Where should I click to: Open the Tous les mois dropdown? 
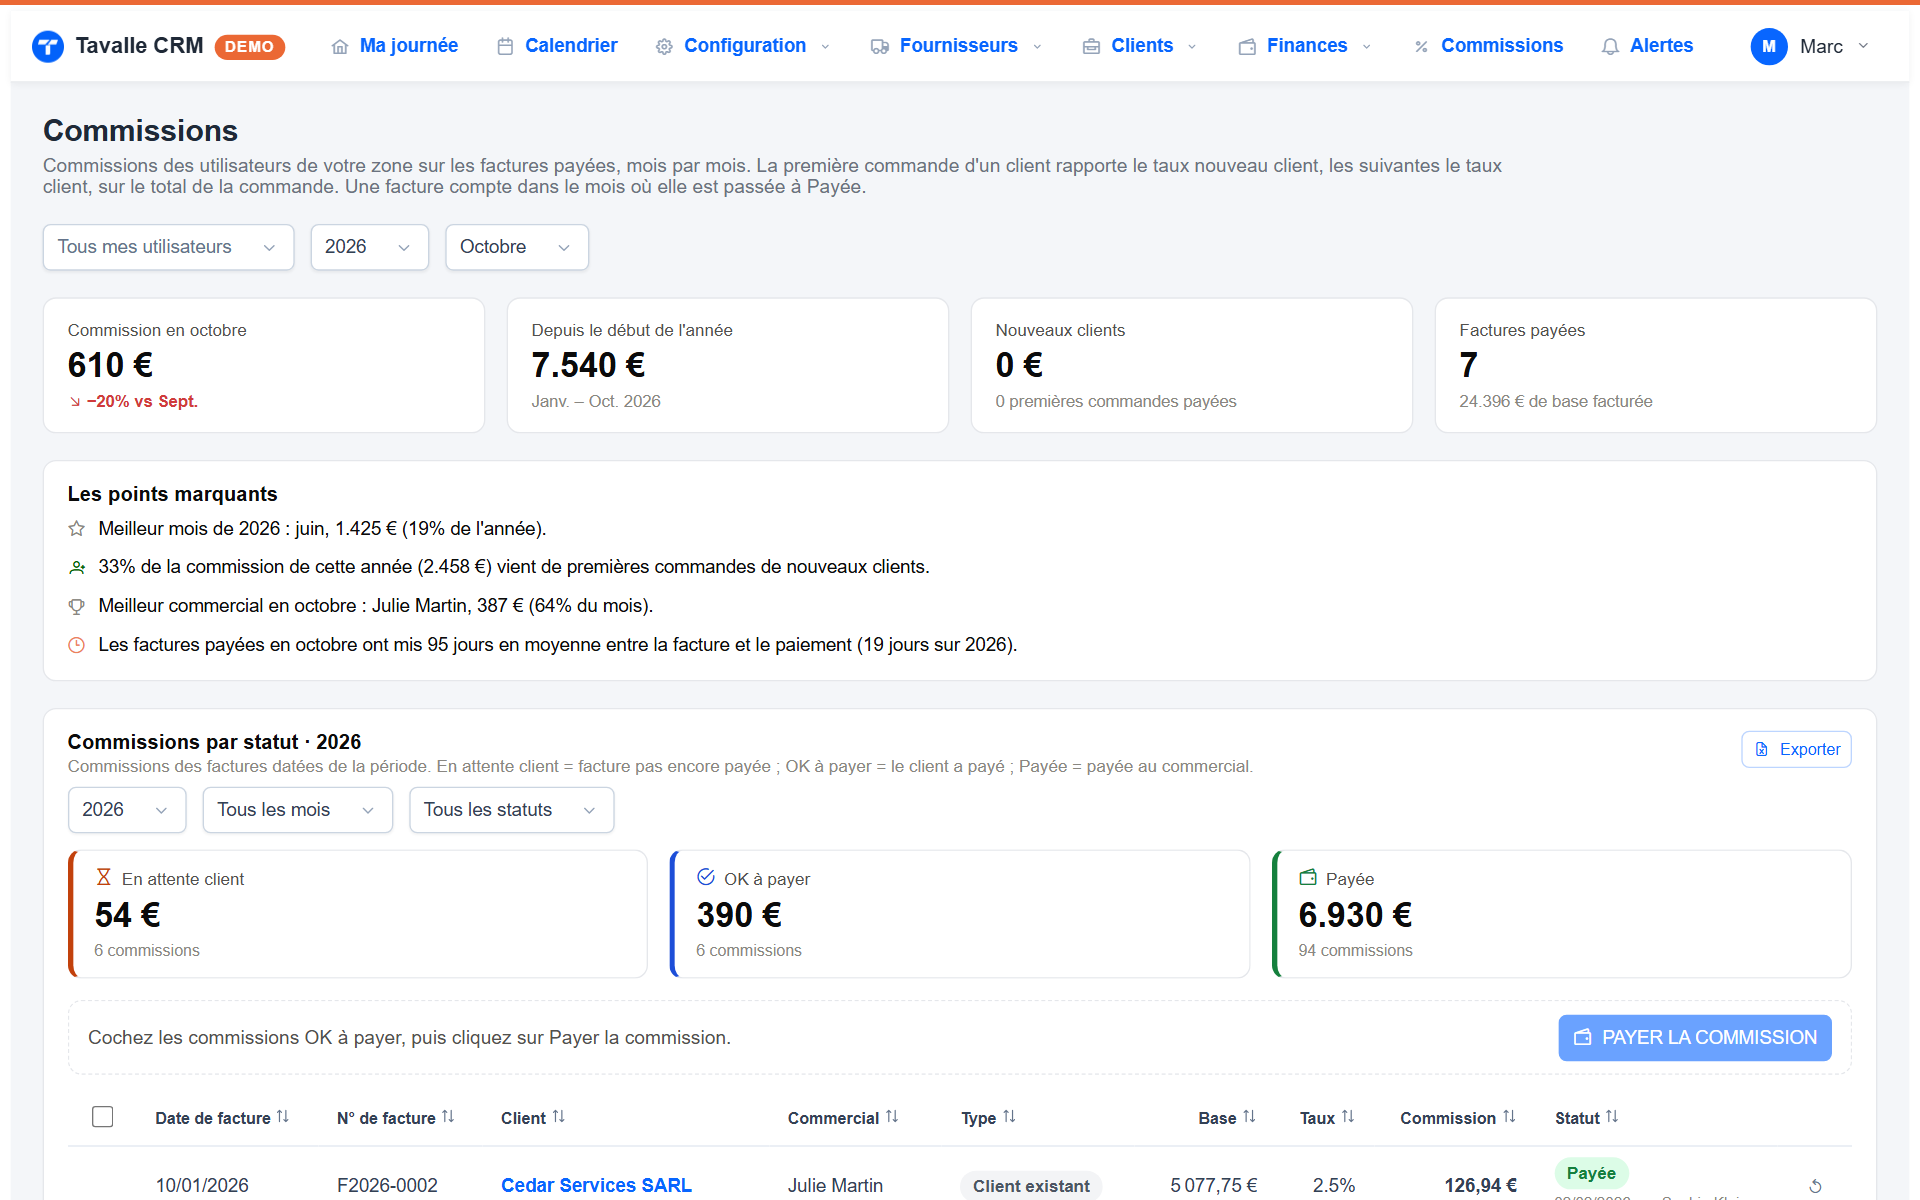pos(297,810)
